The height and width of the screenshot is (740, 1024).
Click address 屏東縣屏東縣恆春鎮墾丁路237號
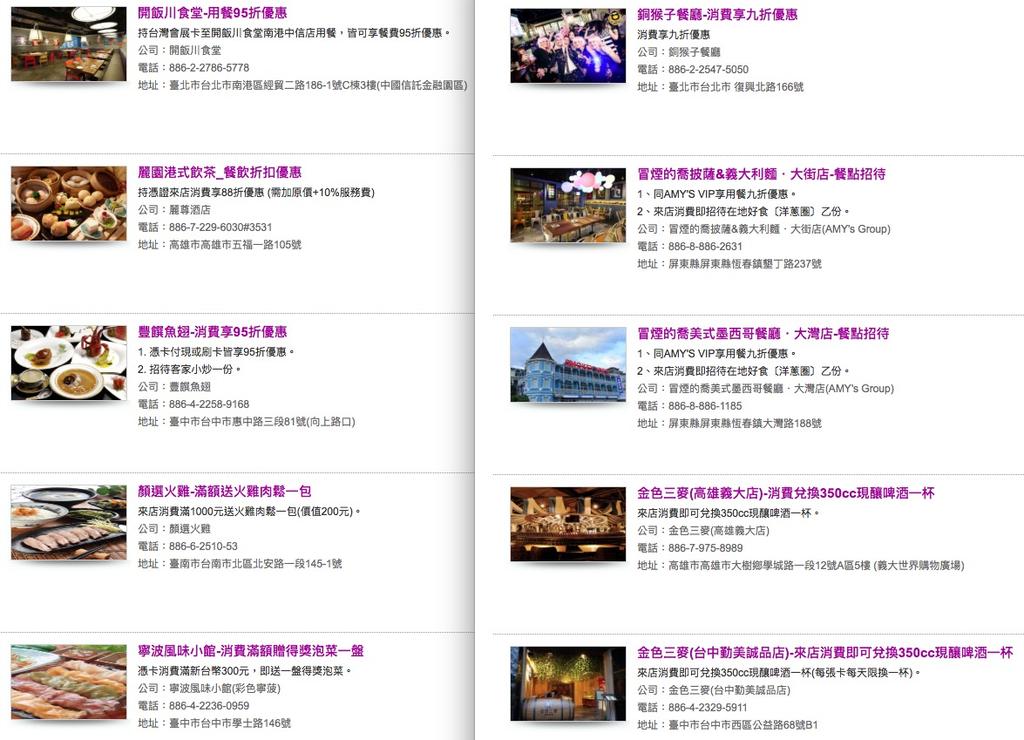[x=745, y=264]
